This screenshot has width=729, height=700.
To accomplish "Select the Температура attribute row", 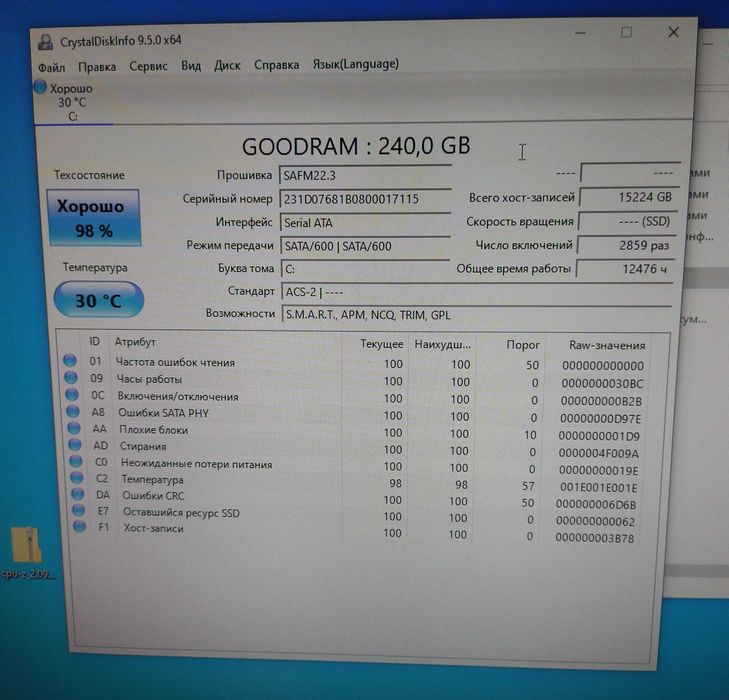I will pyautogui.click(x=356, y=482).
